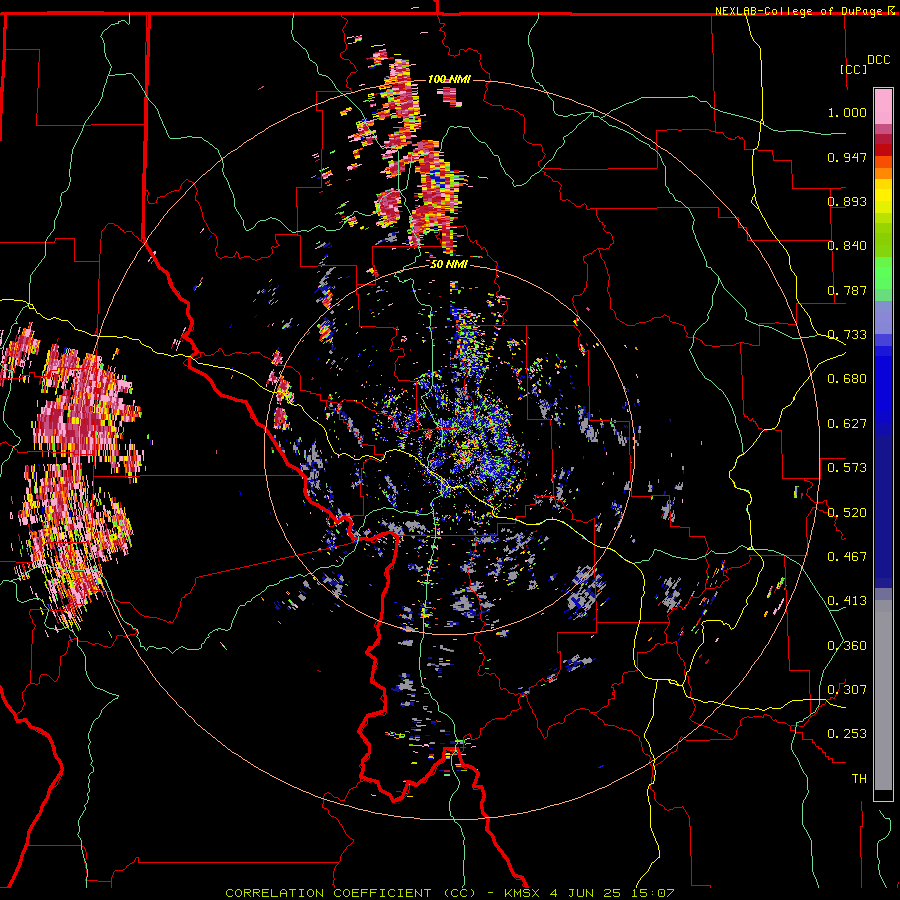
Task: Click the large gray band in the color scale
Action: click(x=883, y=695)
